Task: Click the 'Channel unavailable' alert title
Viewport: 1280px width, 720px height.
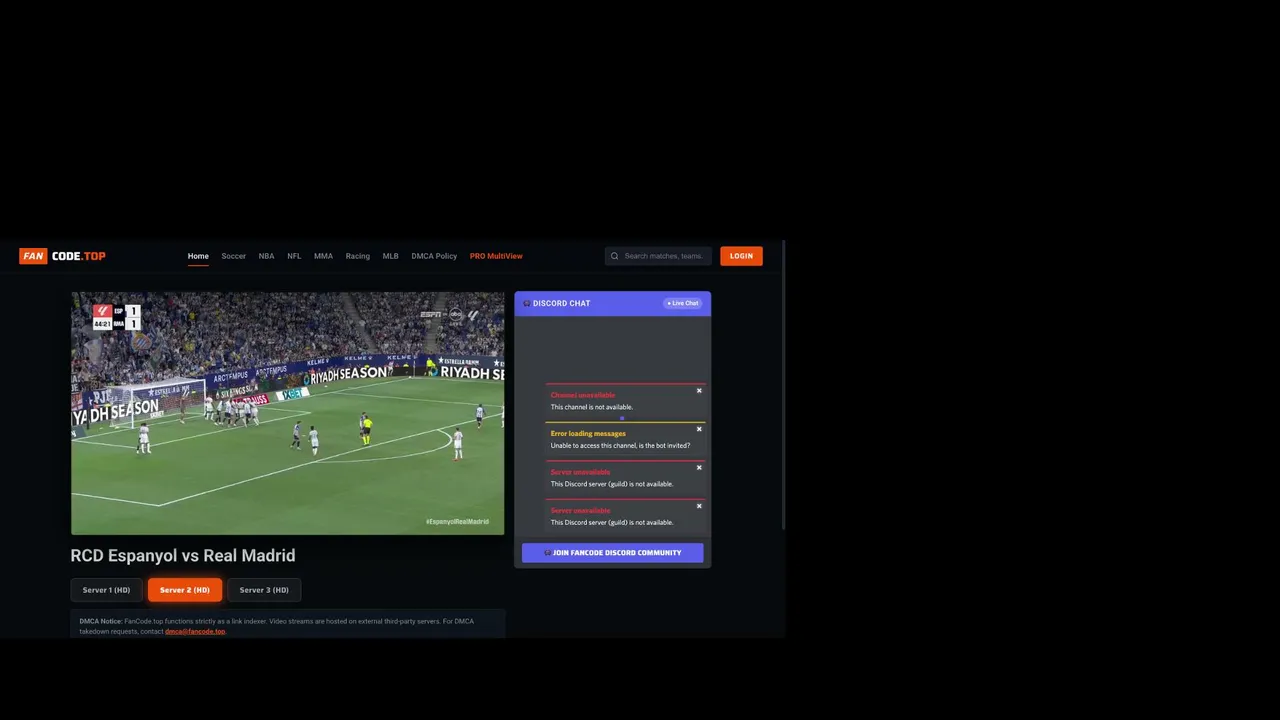Action: tap(583, 395)
